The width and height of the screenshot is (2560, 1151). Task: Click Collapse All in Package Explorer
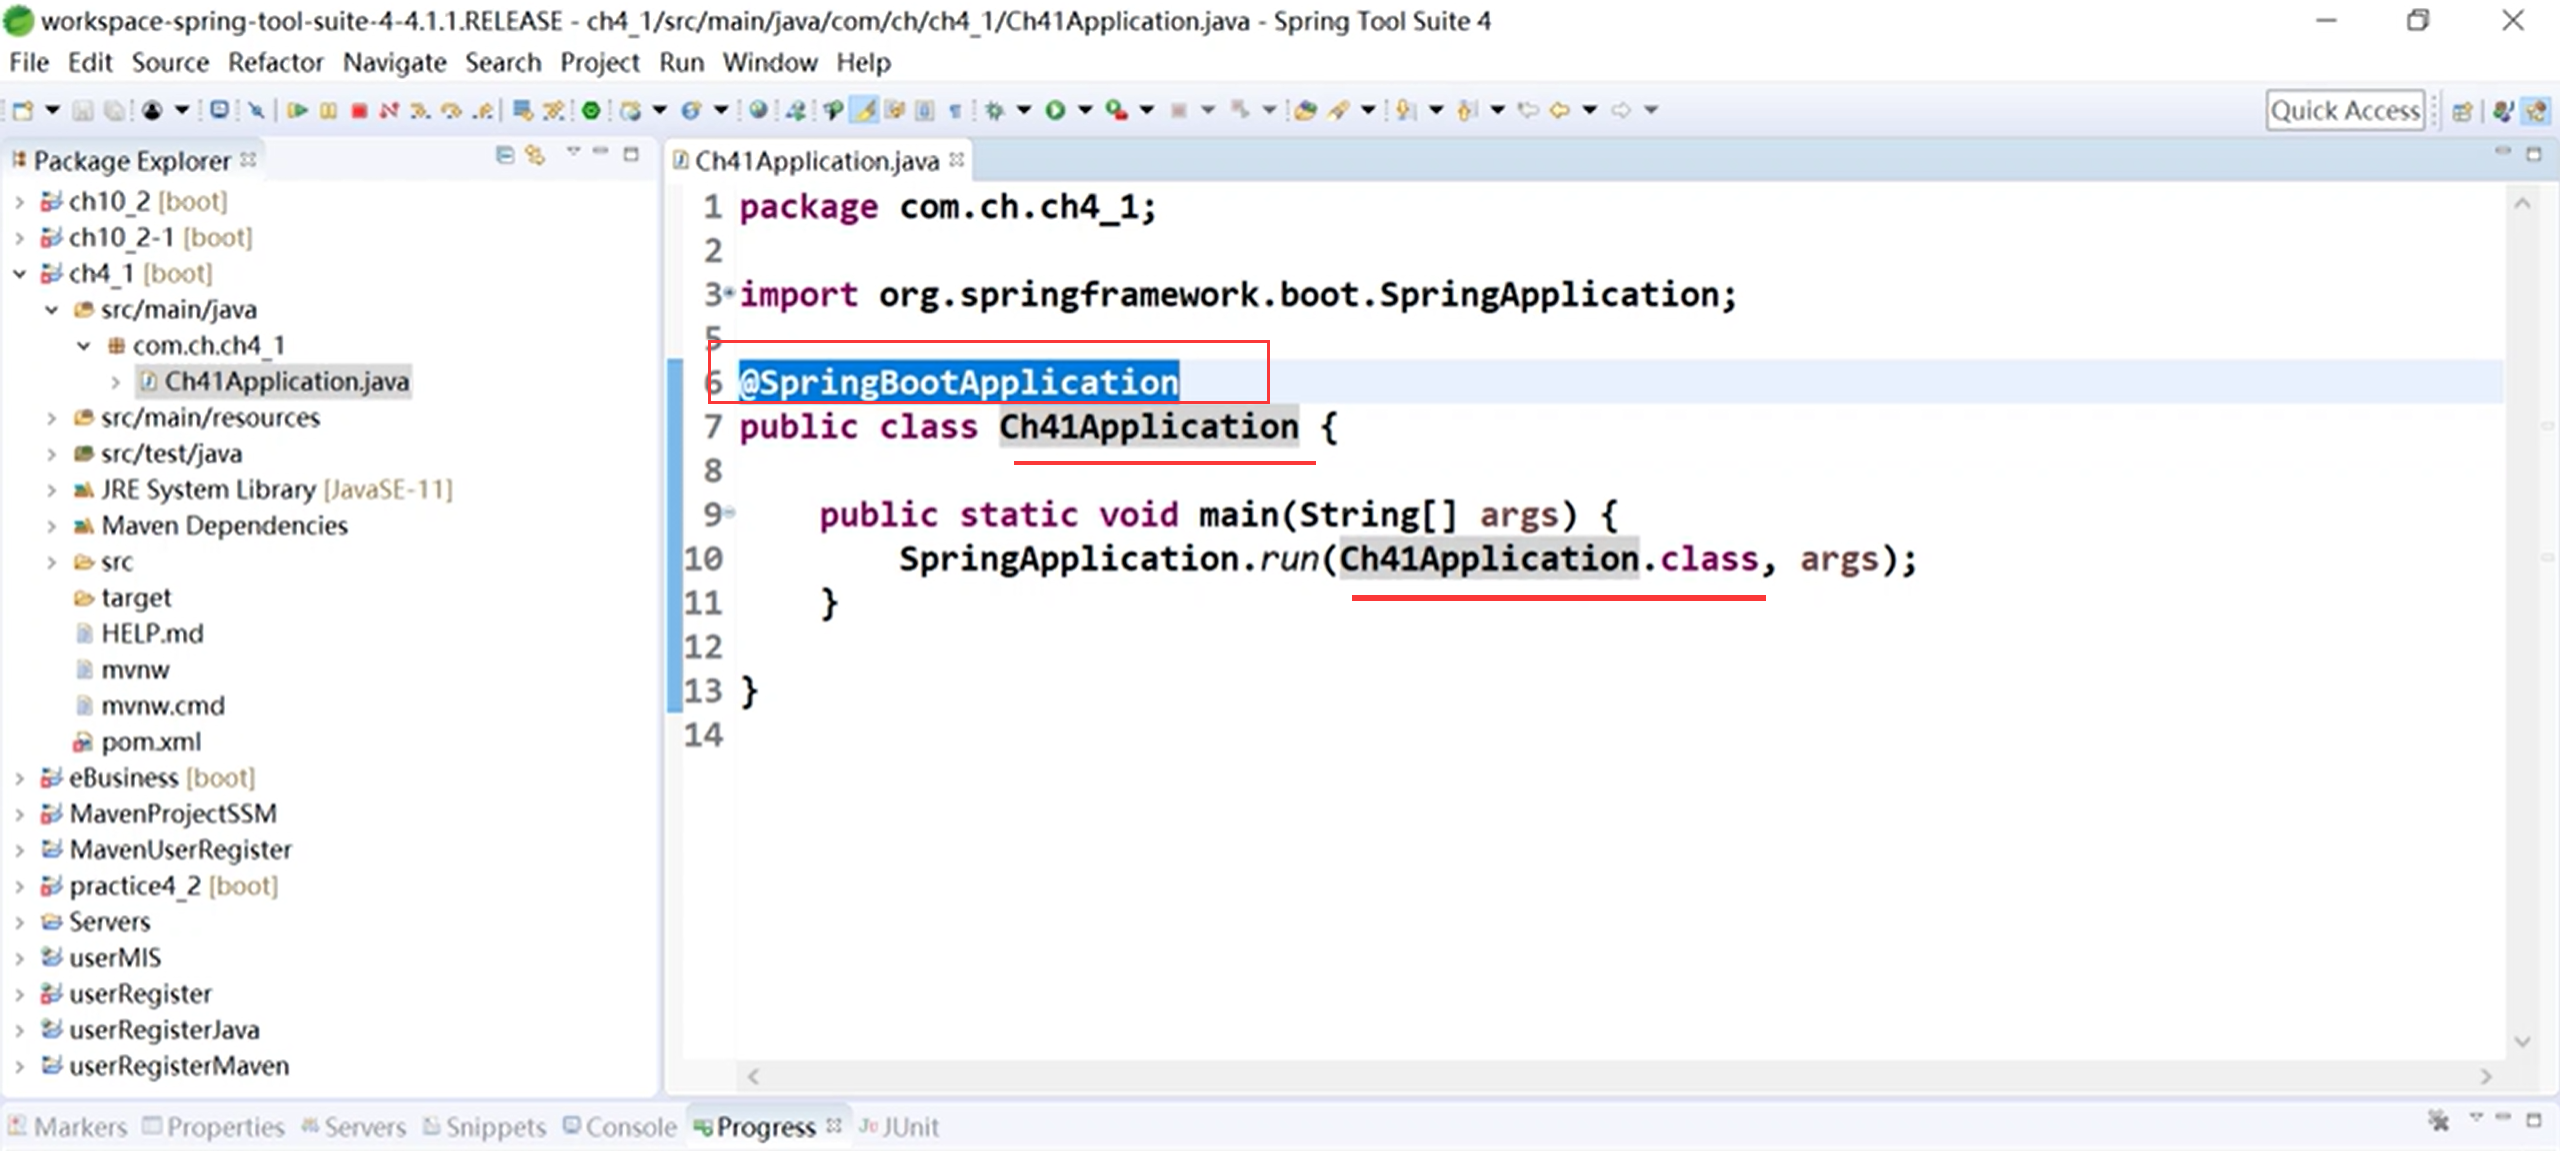[x=505, y=155]
